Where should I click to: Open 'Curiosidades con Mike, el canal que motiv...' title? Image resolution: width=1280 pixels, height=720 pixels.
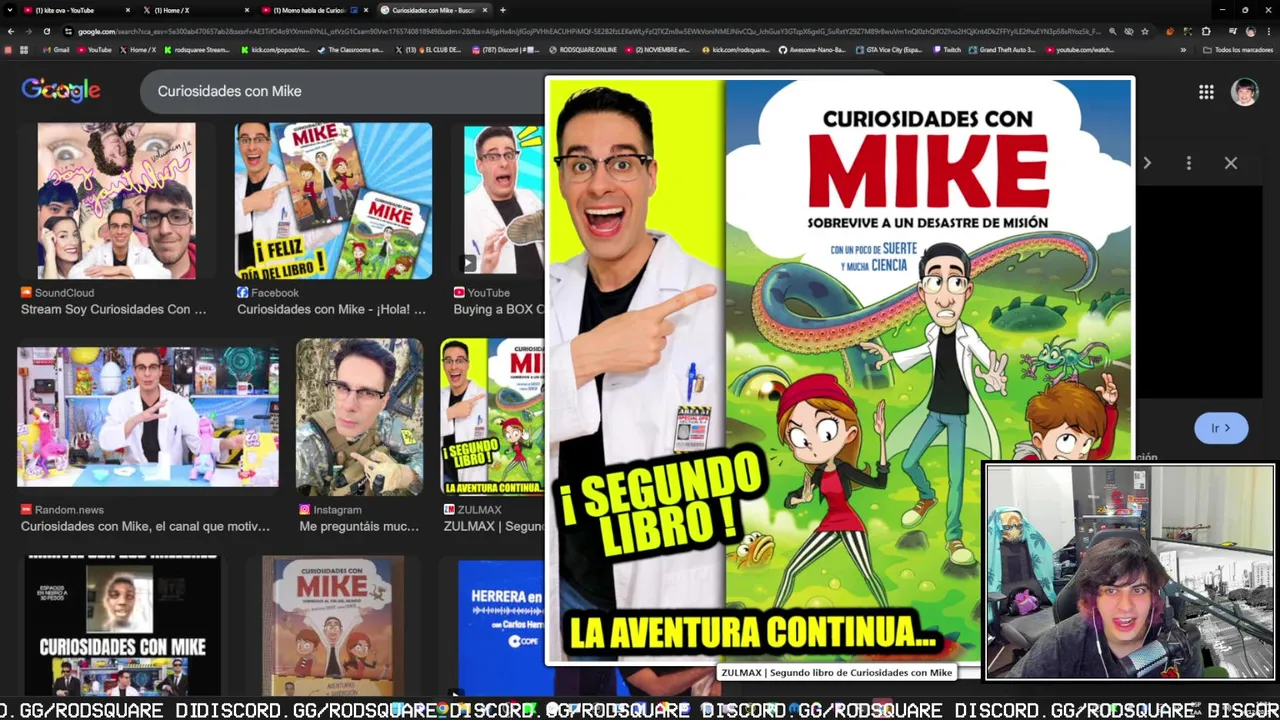tap(145, 526)
